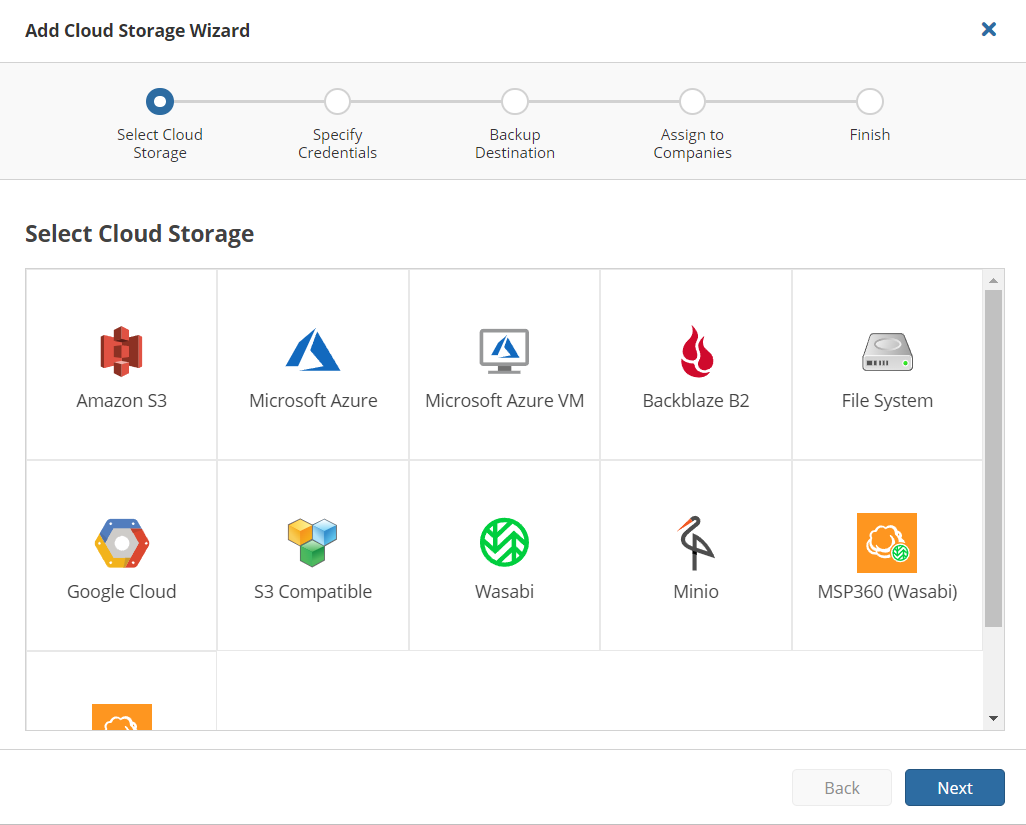Select the Google Cloud hexagon icon

[x=121, y=543]
